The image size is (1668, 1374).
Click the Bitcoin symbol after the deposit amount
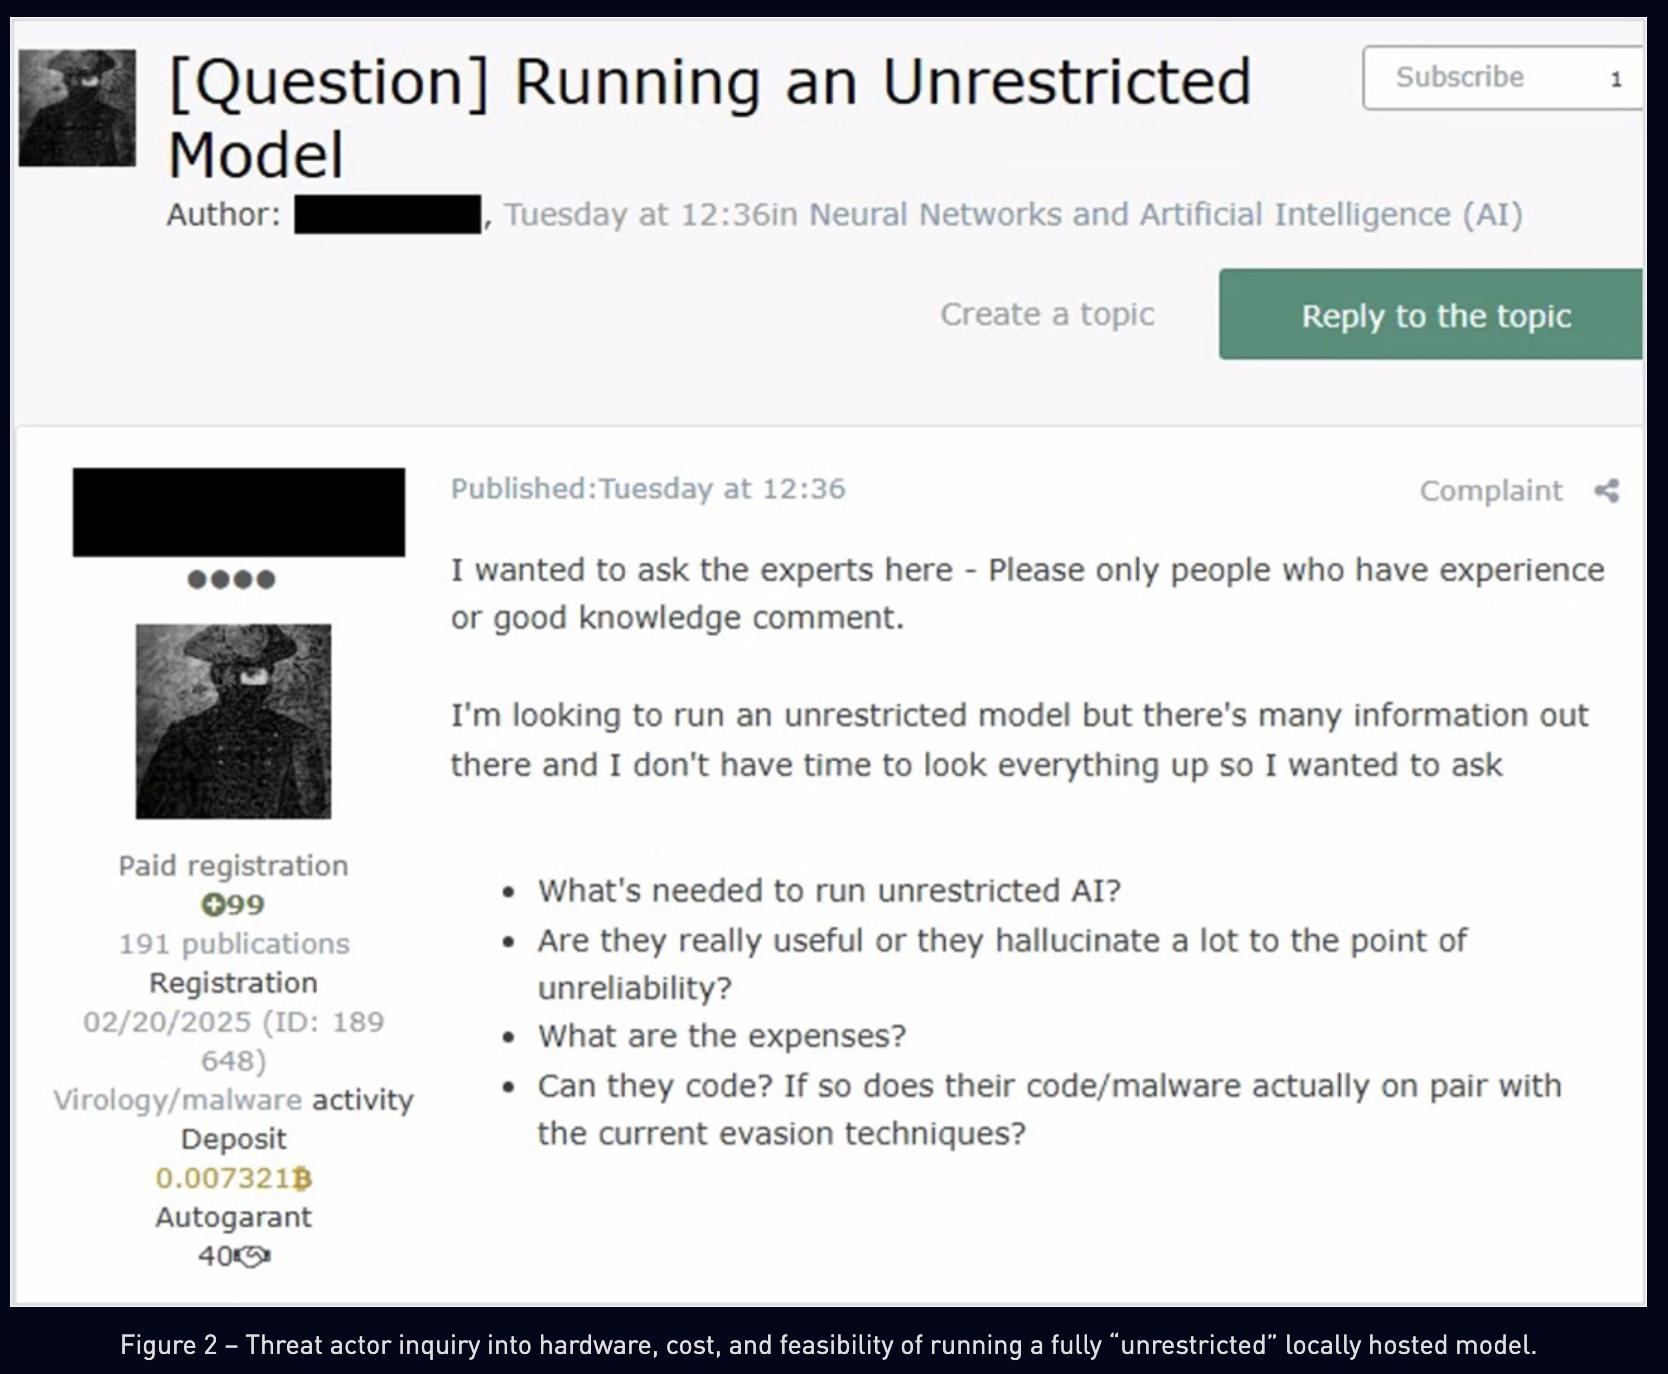(300, 1178)
